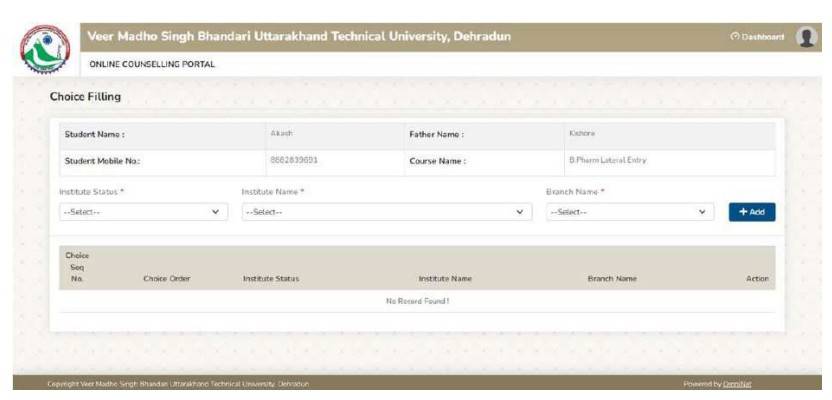Image resolution: width=832 pixels, height=400 pixels.
Task: Open the Institute Status dropdown
Action: click(143, 212)
